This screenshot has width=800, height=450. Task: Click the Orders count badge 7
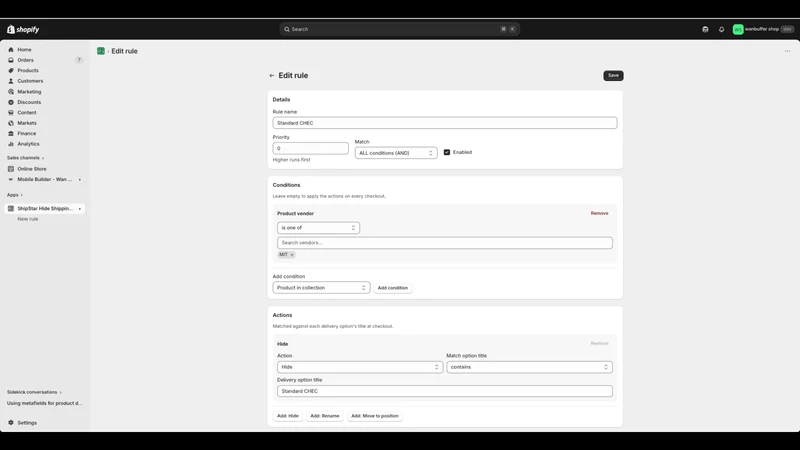79,60
